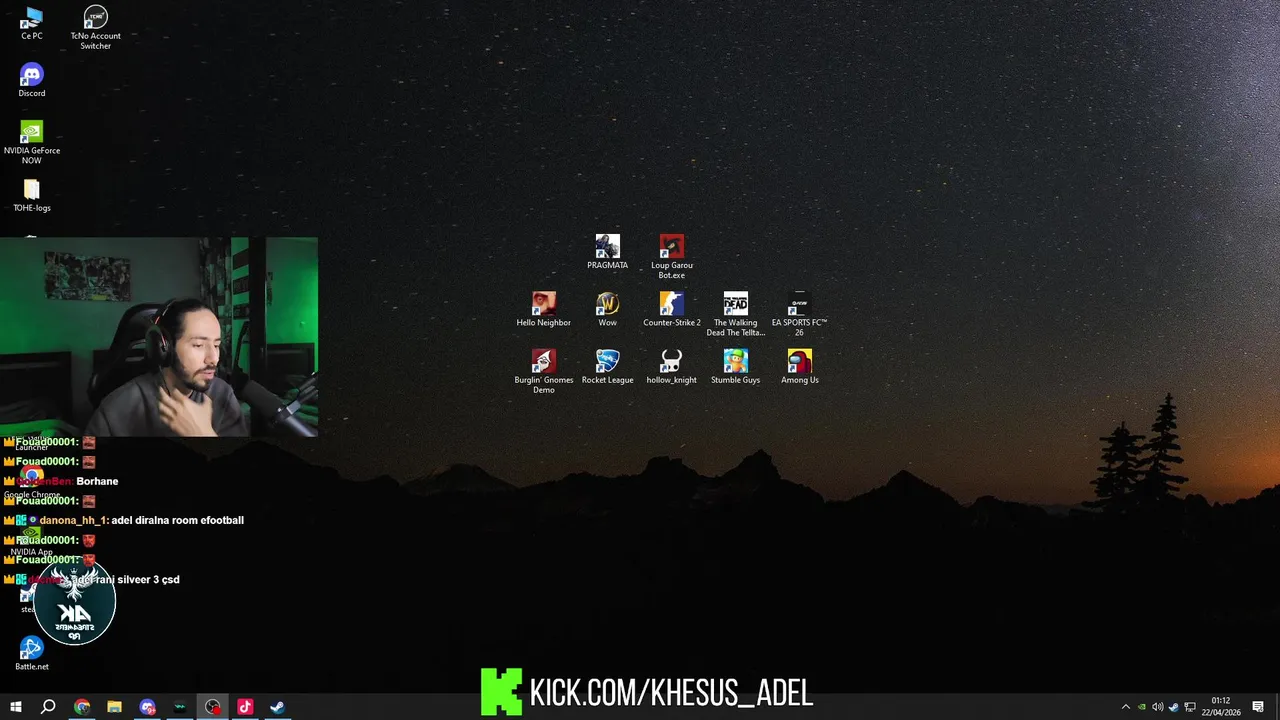Open the network status tray icon
1280x720 pixels.
pos(1190,707)
